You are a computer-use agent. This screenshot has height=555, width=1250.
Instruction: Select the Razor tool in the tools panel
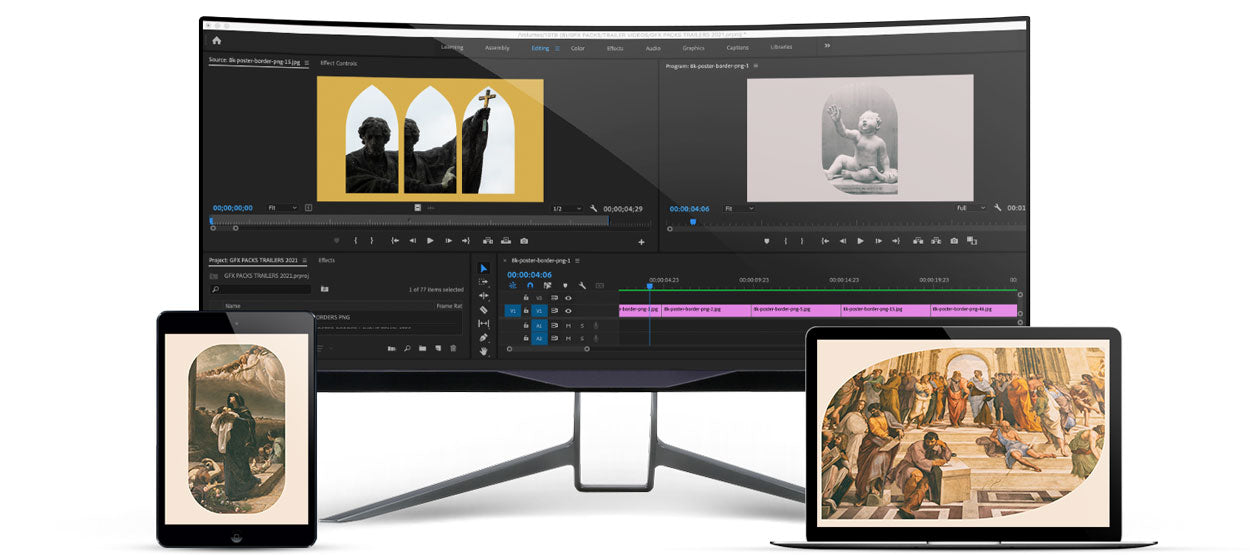(484, 310)
